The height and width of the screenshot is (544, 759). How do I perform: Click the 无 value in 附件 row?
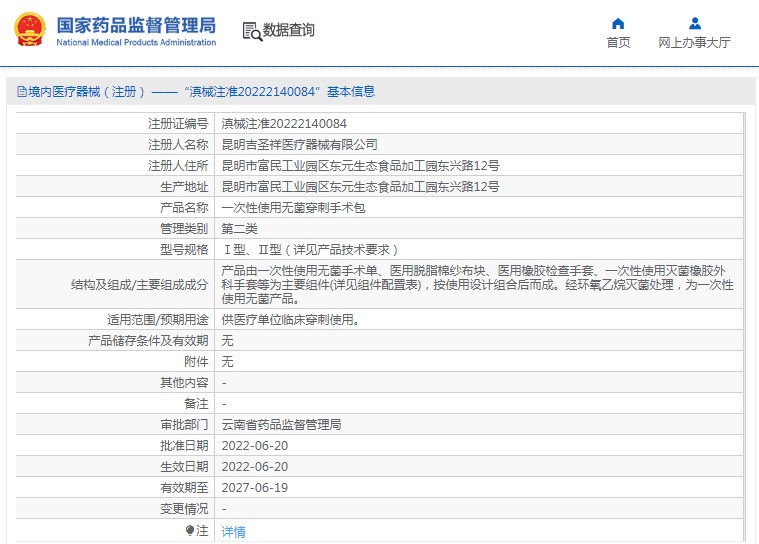[227, 362]
